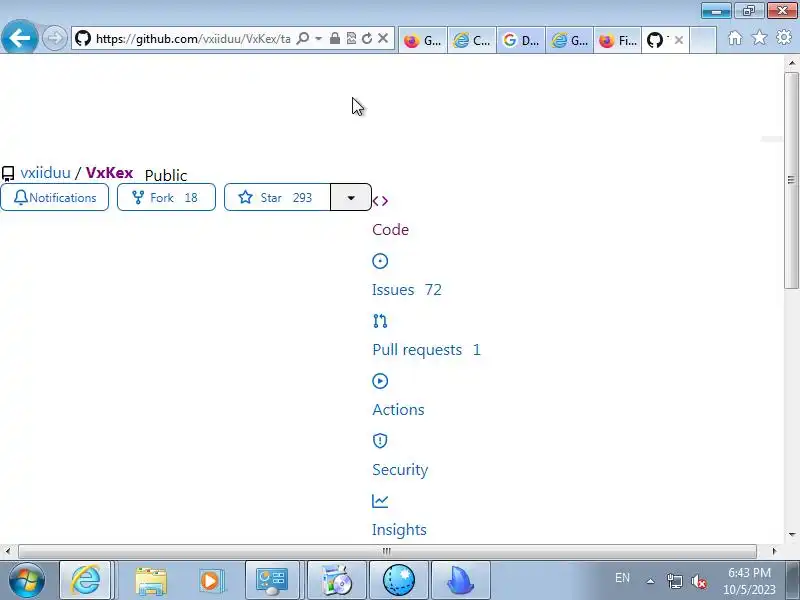The width and height of the screenshot is (800, 600).
Task: Click the repository book icon
Action: 8,174
